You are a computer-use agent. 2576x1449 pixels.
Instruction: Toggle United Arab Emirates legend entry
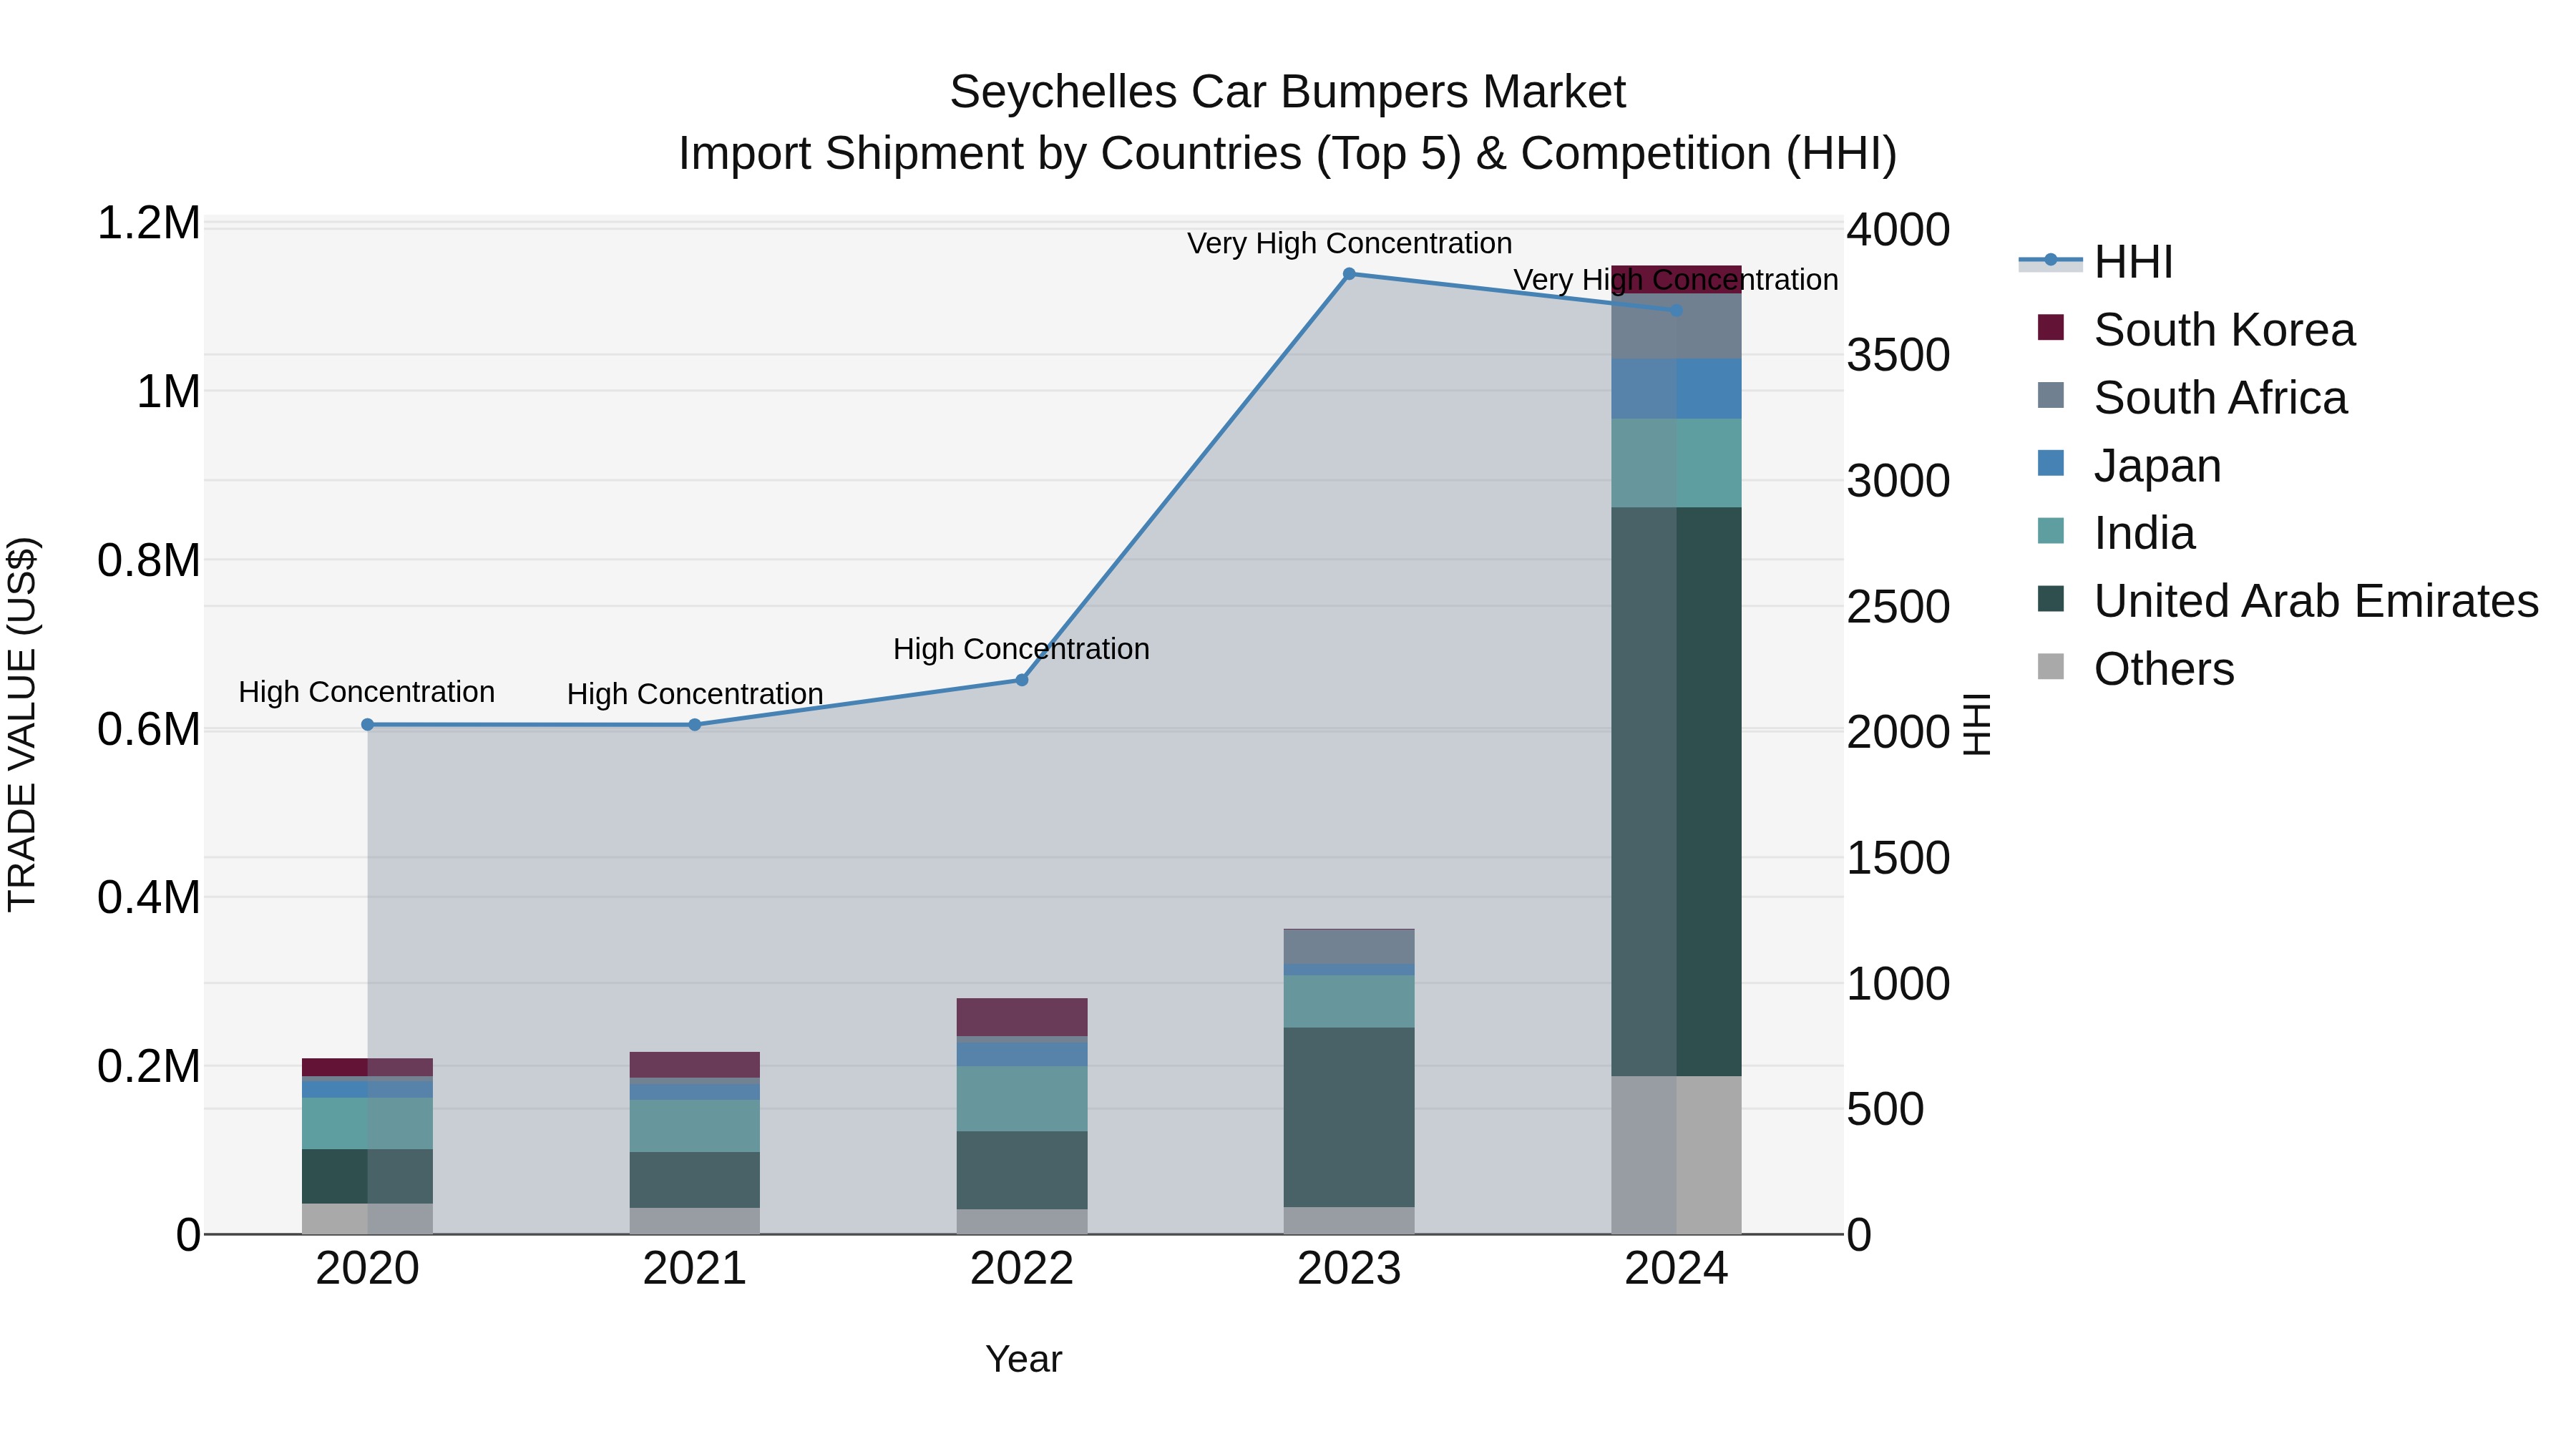2288,601
